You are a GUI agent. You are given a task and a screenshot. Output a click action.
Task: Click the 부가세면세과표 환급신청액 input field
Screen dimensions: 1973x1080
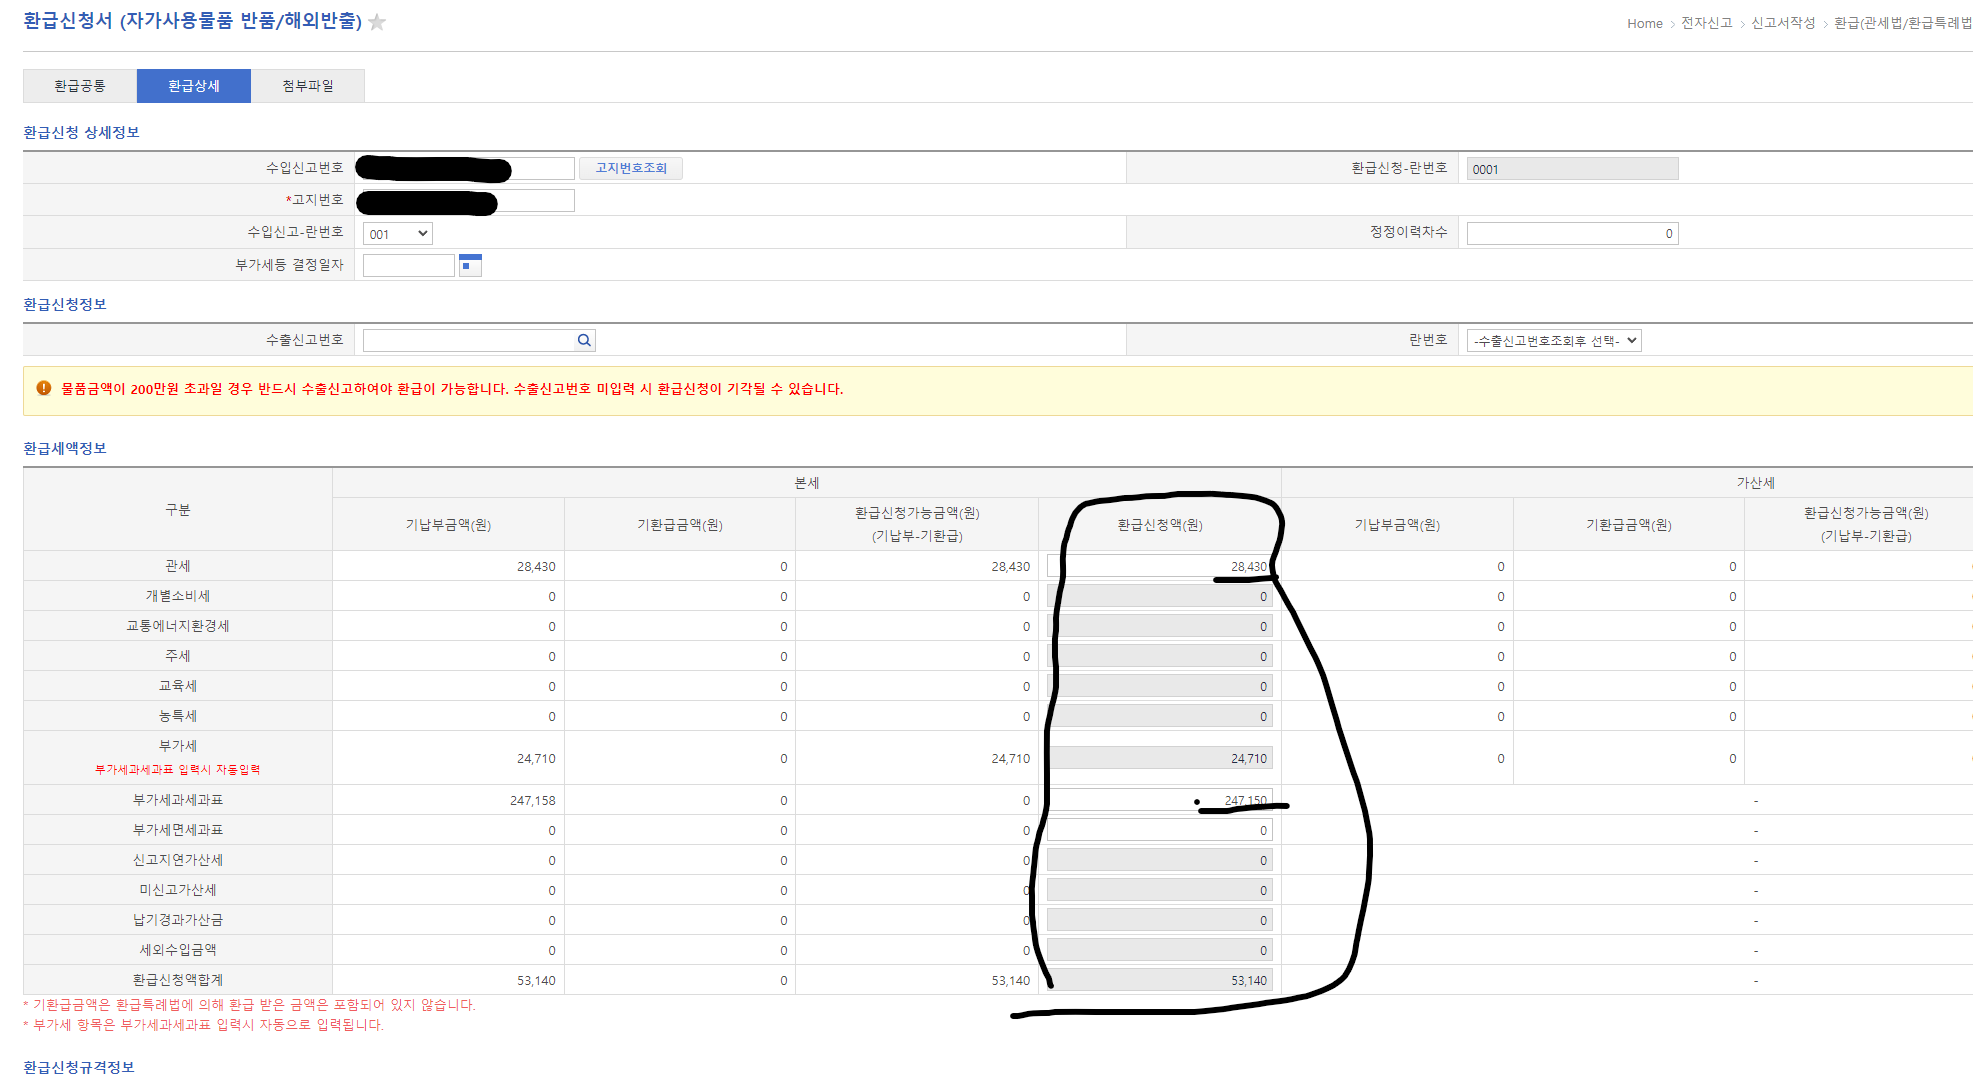[x=1159, y=830]
